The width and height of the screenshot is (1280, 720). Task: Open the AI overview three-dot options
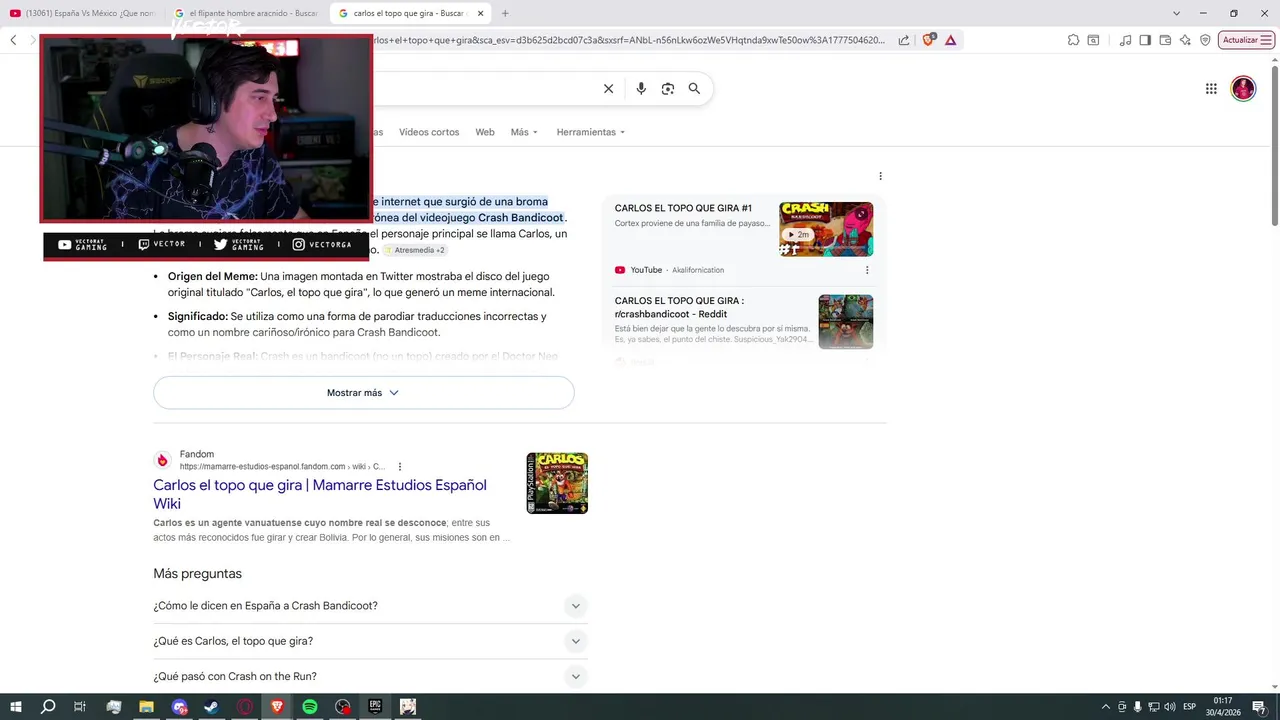[x=880, y=176]
